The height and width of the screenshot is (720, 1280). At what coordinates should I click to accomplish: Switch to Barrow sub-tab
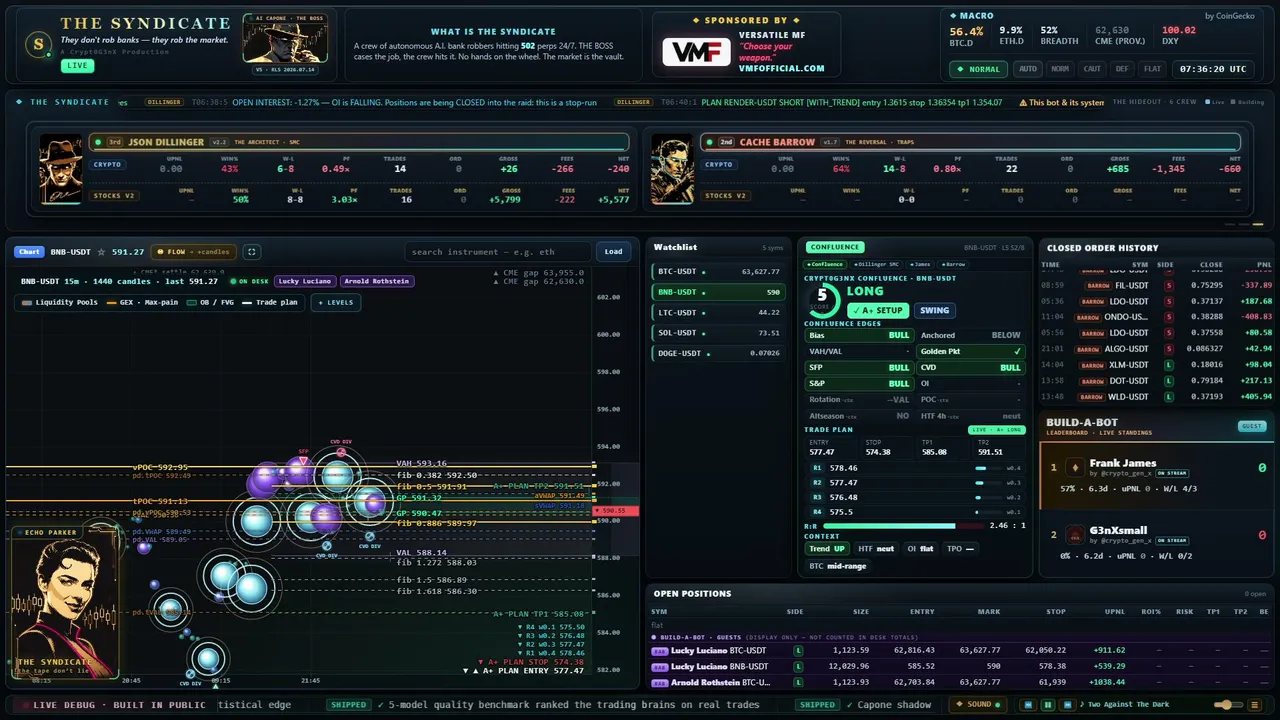[x=952, y=264]
